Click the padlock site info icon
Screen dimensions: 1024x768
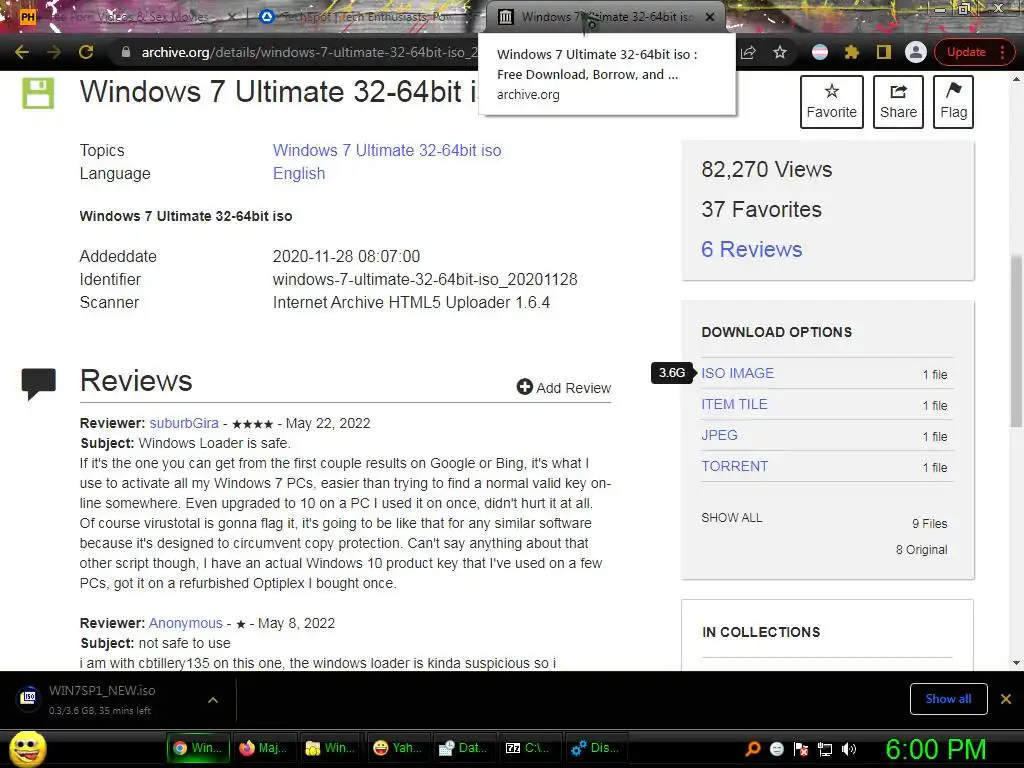[x=126, y=52]
